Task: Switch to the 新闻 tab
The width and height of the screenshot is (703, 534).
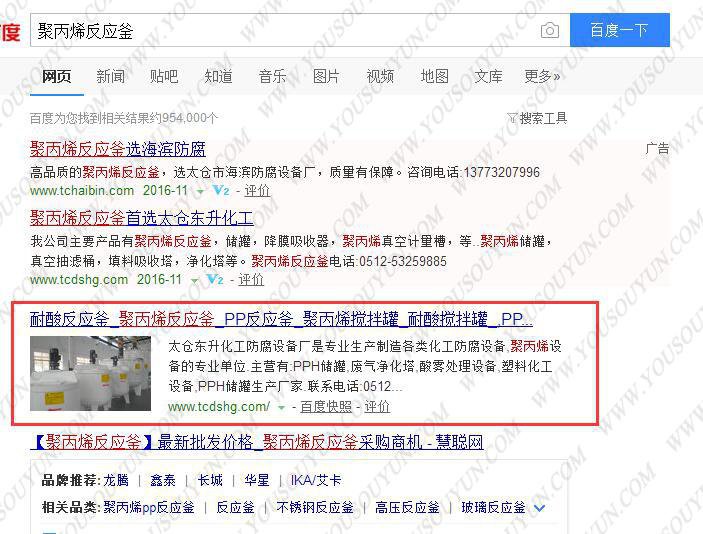Action: tap(110, 76)
